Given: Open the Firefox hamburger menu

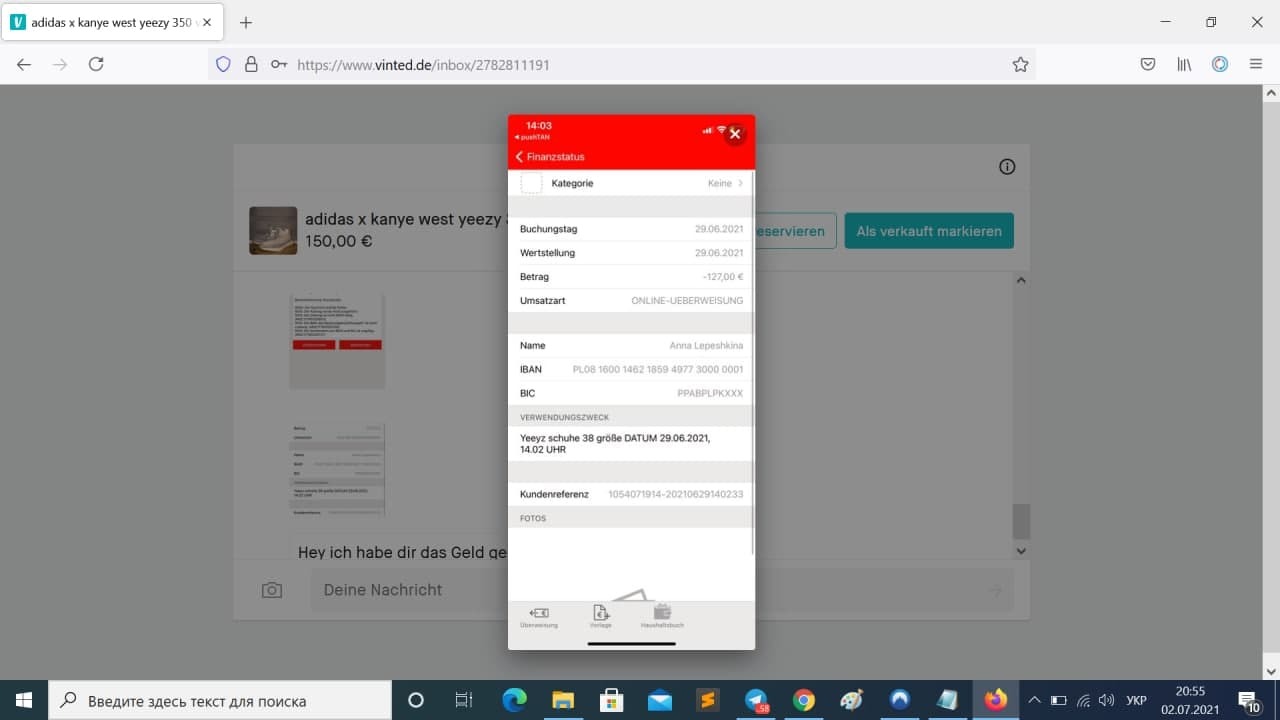Looking at the screenshot, I should tap(1256, 64).
